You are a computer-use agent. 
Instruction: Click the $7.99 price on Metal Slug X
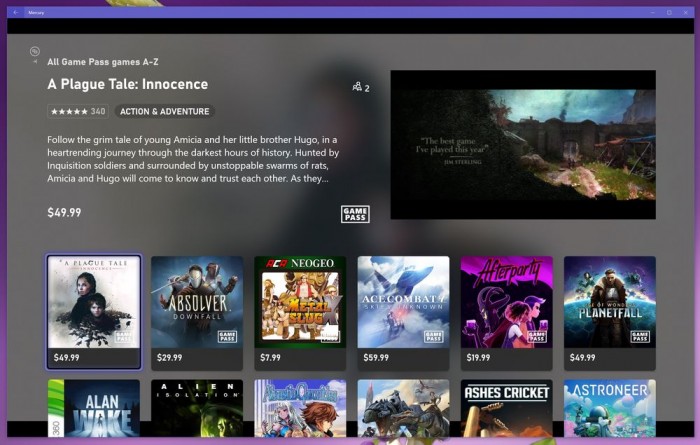(x=271, y=358)
